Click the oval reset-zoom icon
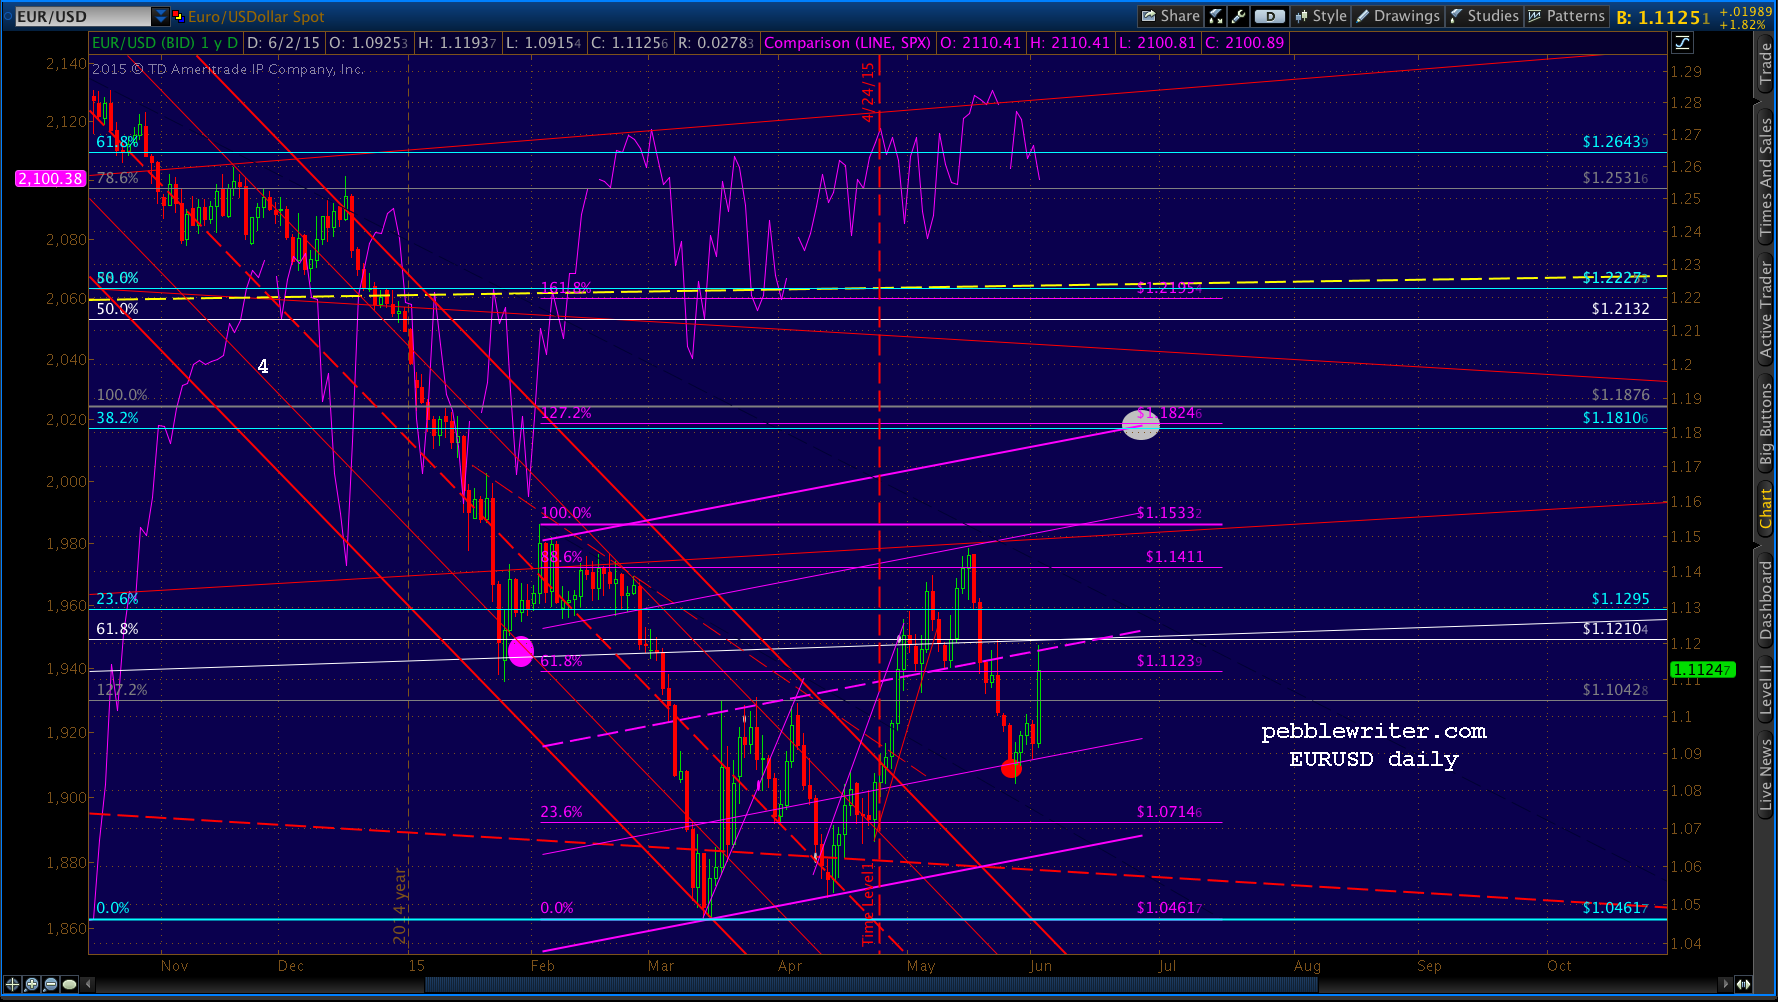This screenshot has width=1778, height=1002. point(70,984)
